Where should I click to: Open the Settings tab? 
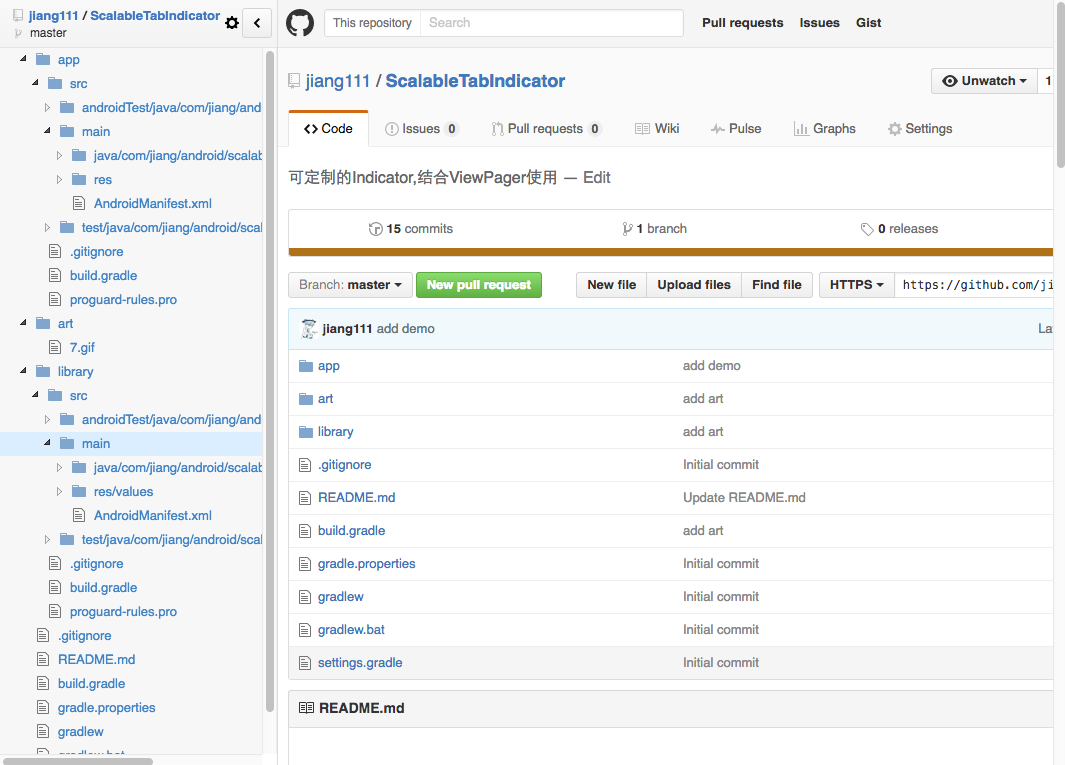[920, 128]
